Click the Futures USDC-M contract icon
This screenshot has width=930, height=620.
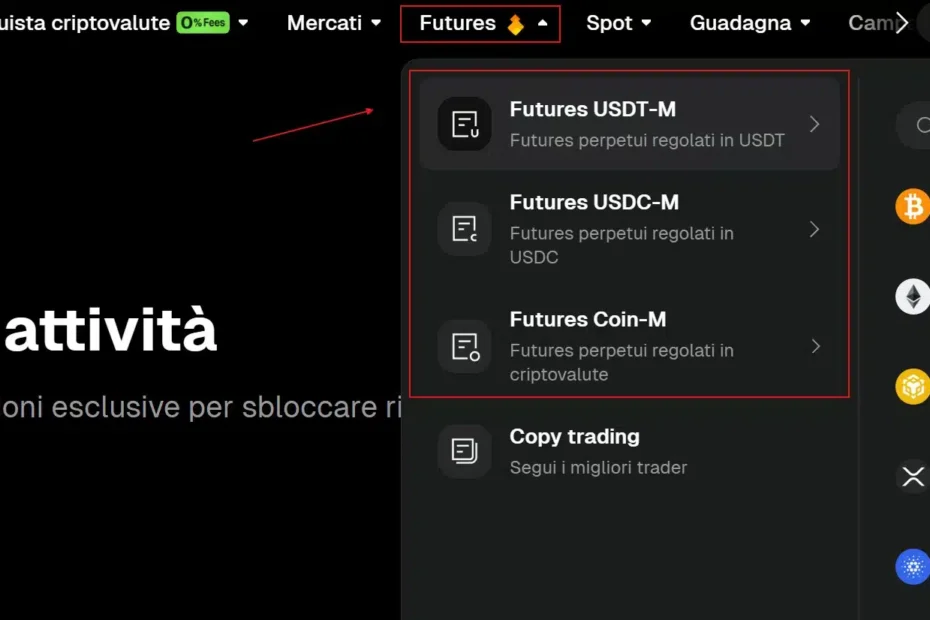point(464,229)
